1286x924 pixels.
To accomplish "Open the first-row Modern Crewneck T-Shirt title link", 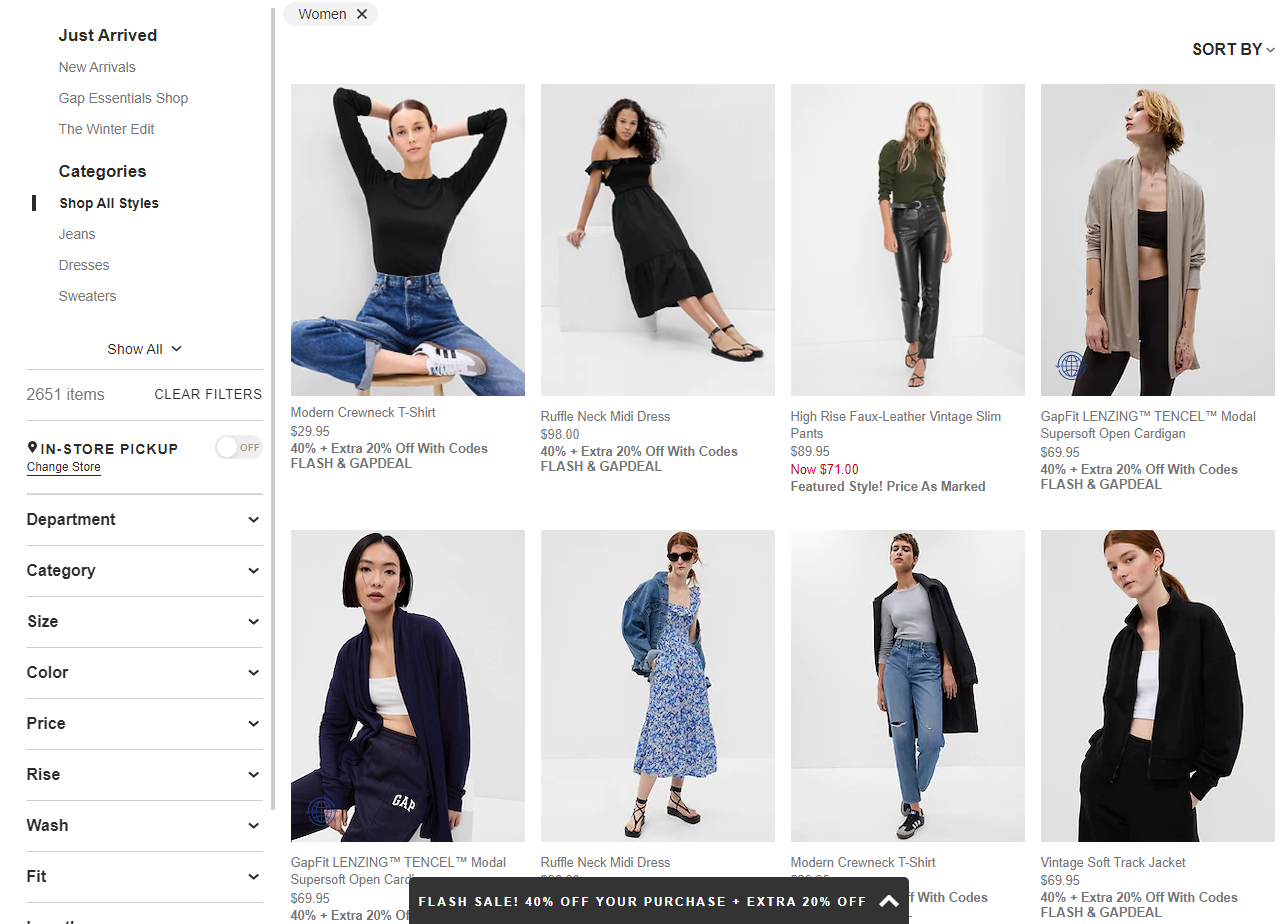I will tap(363, 412).
